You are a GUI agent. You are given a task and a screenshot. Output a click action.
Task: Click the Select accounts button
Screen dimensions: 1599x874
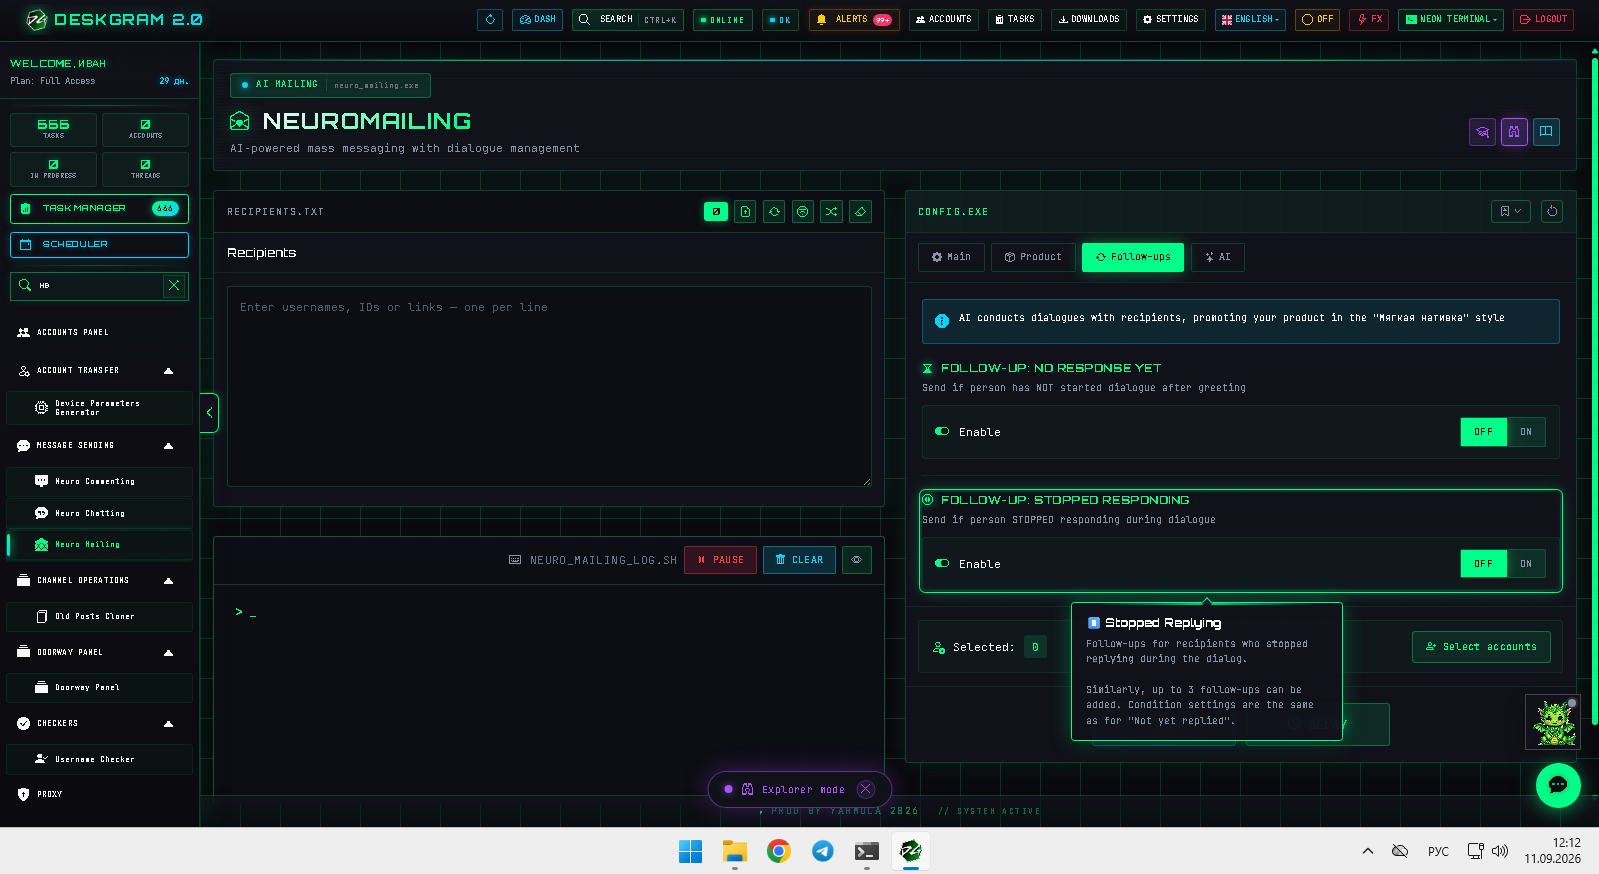coord(1481,647)
